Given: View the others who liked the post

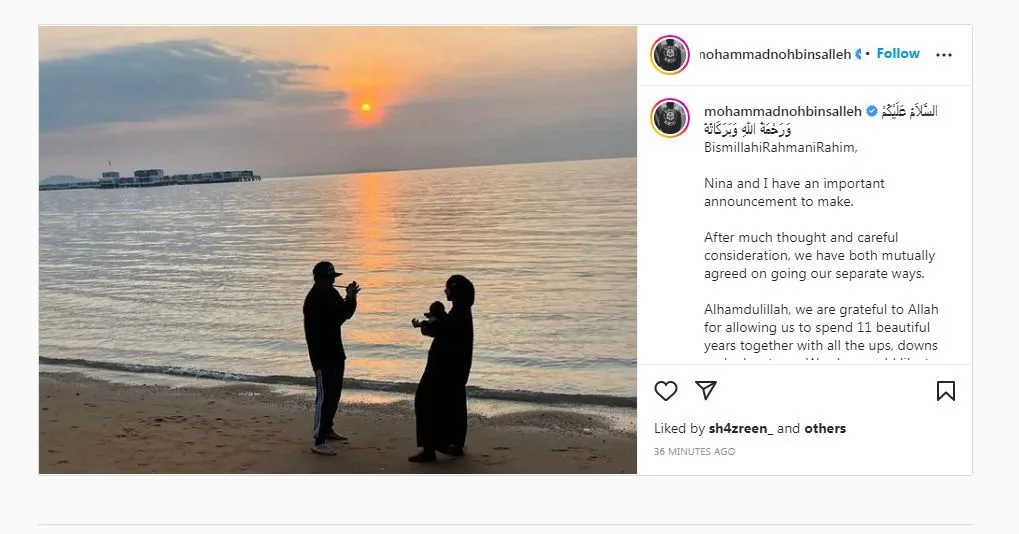Looking at the screenshot, I should (x=825, y=428).
